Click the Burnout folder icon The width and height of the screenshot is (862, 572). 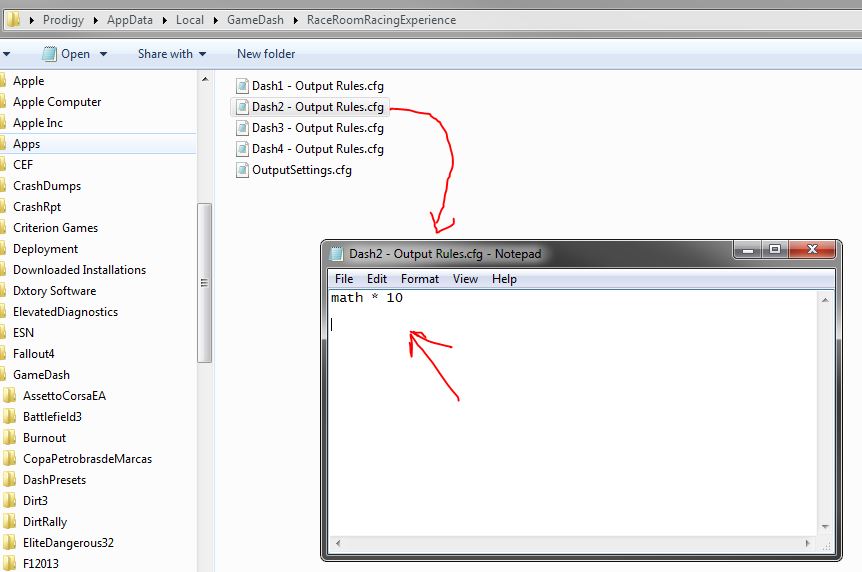tap(9, 437)
